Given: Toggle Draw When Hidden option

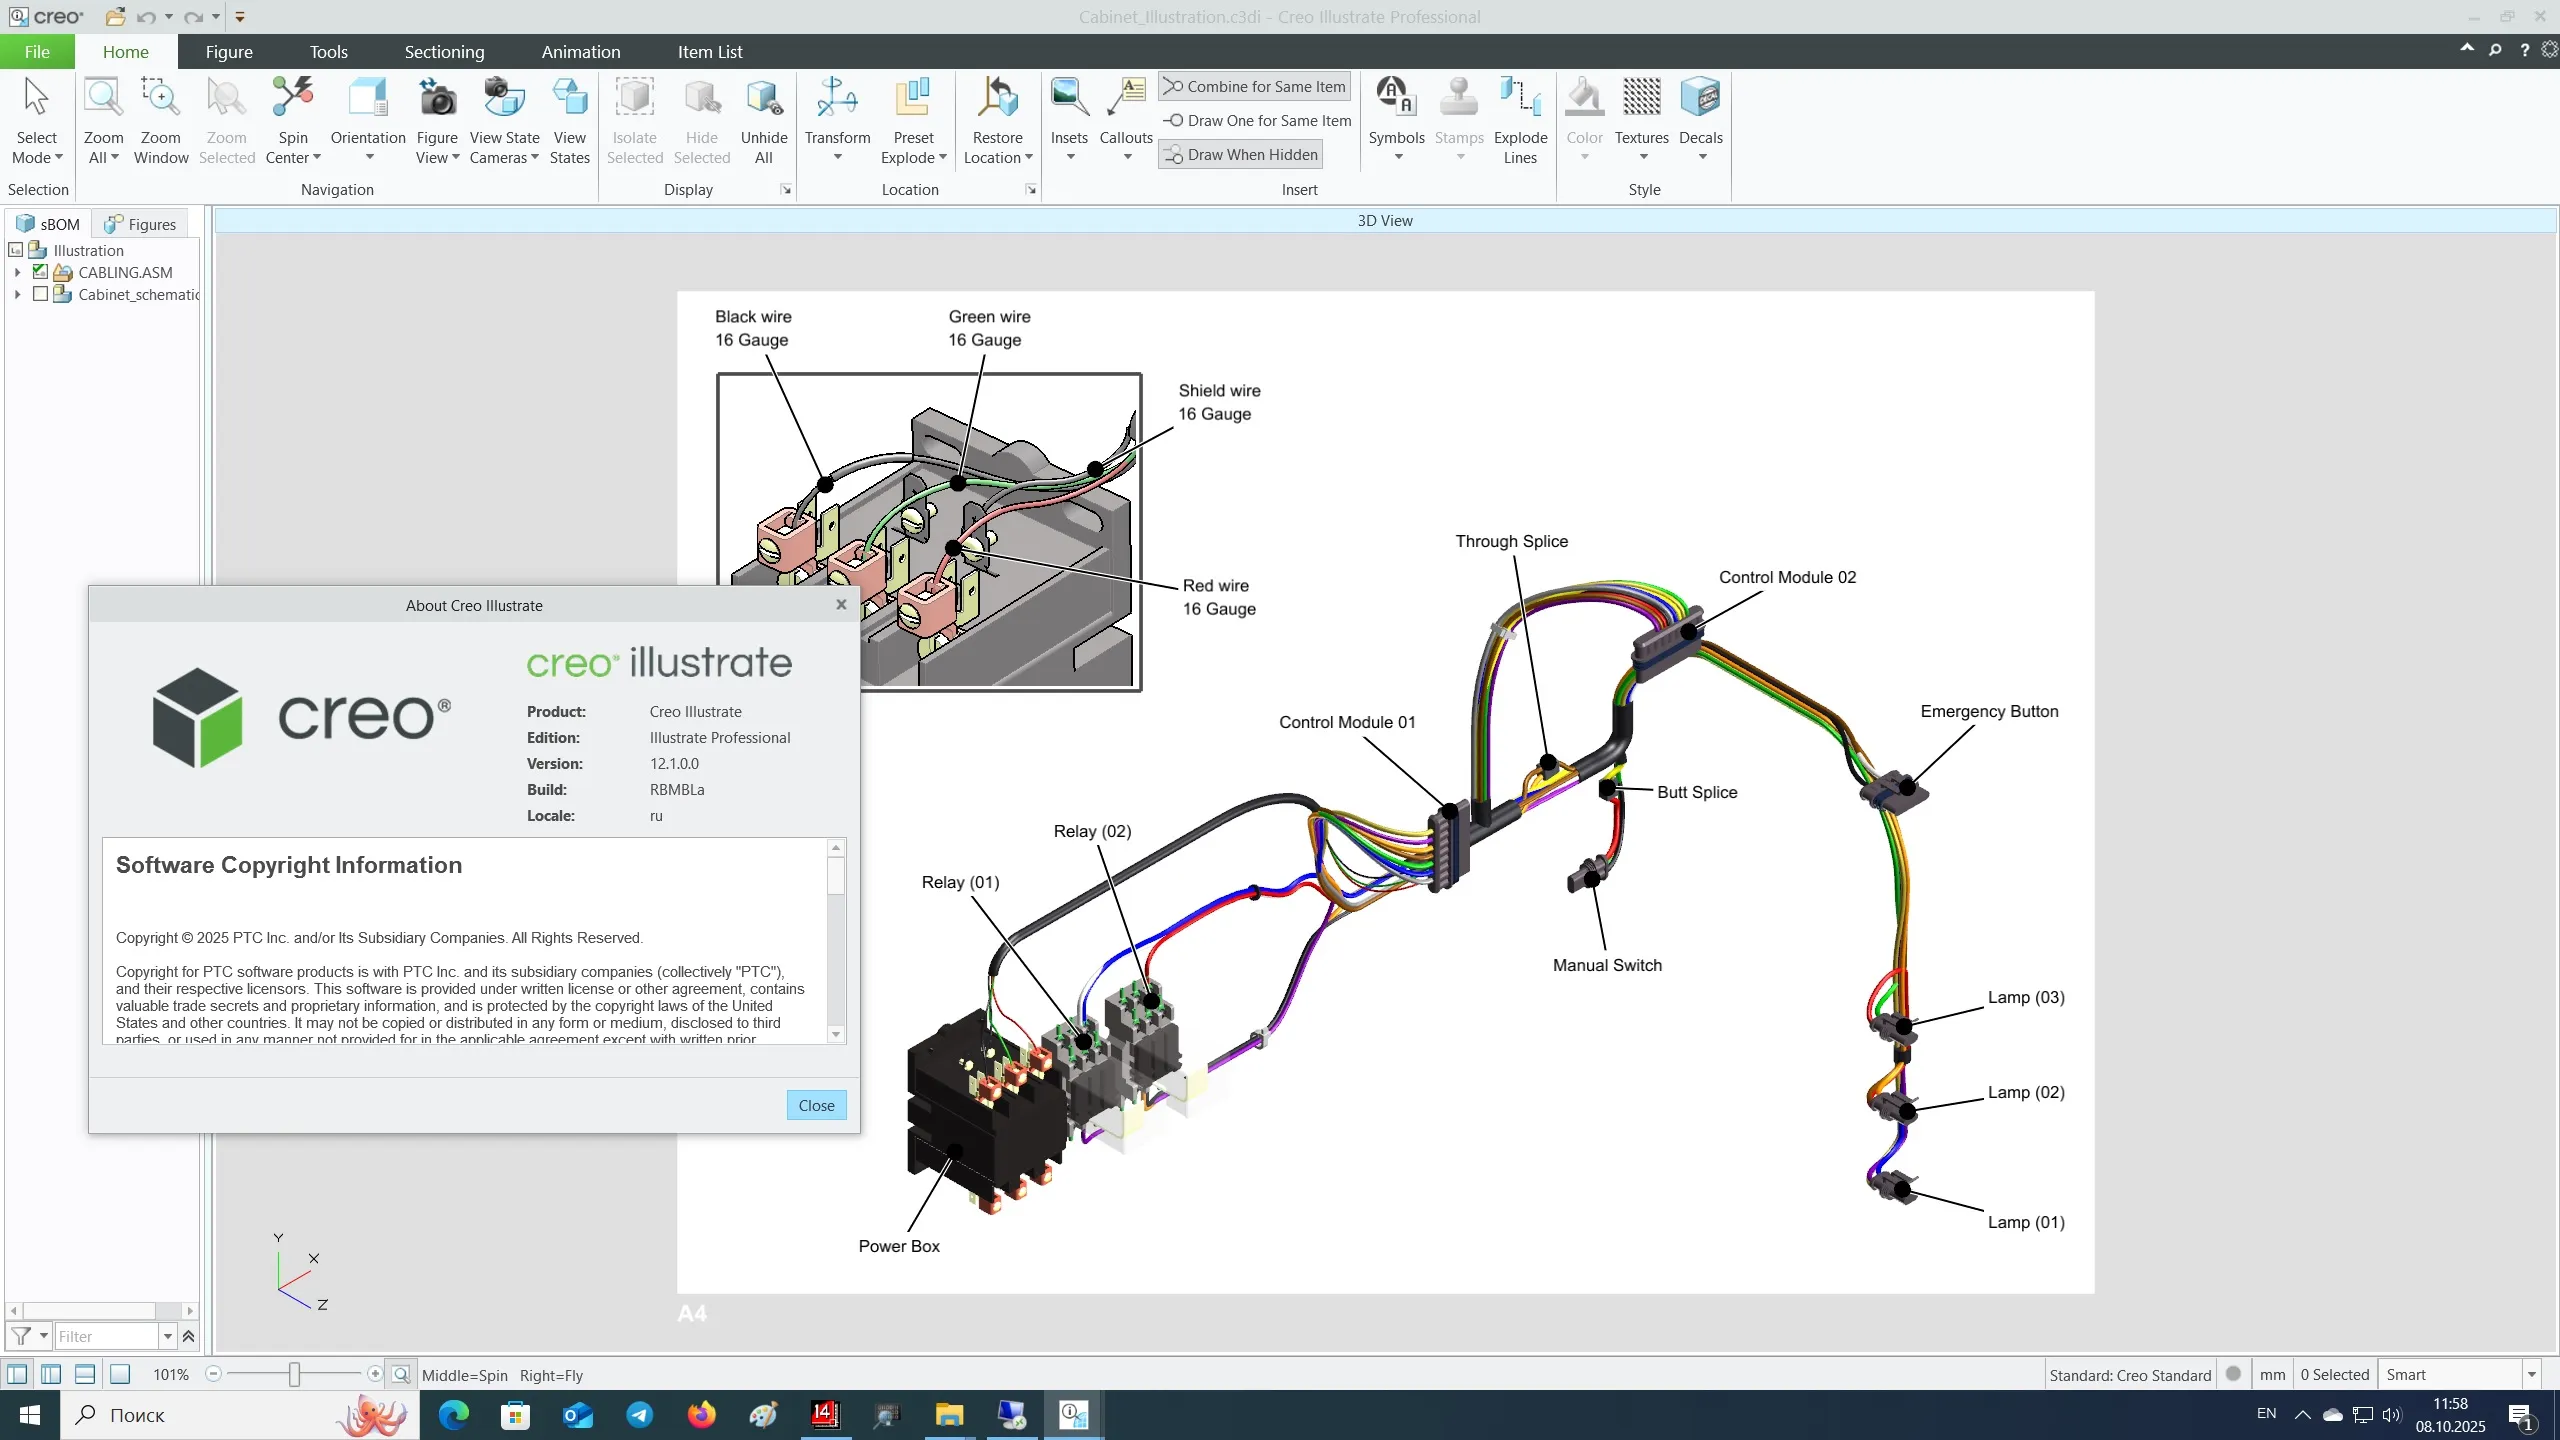Looking at the screenshot, I should [1241, 155].
